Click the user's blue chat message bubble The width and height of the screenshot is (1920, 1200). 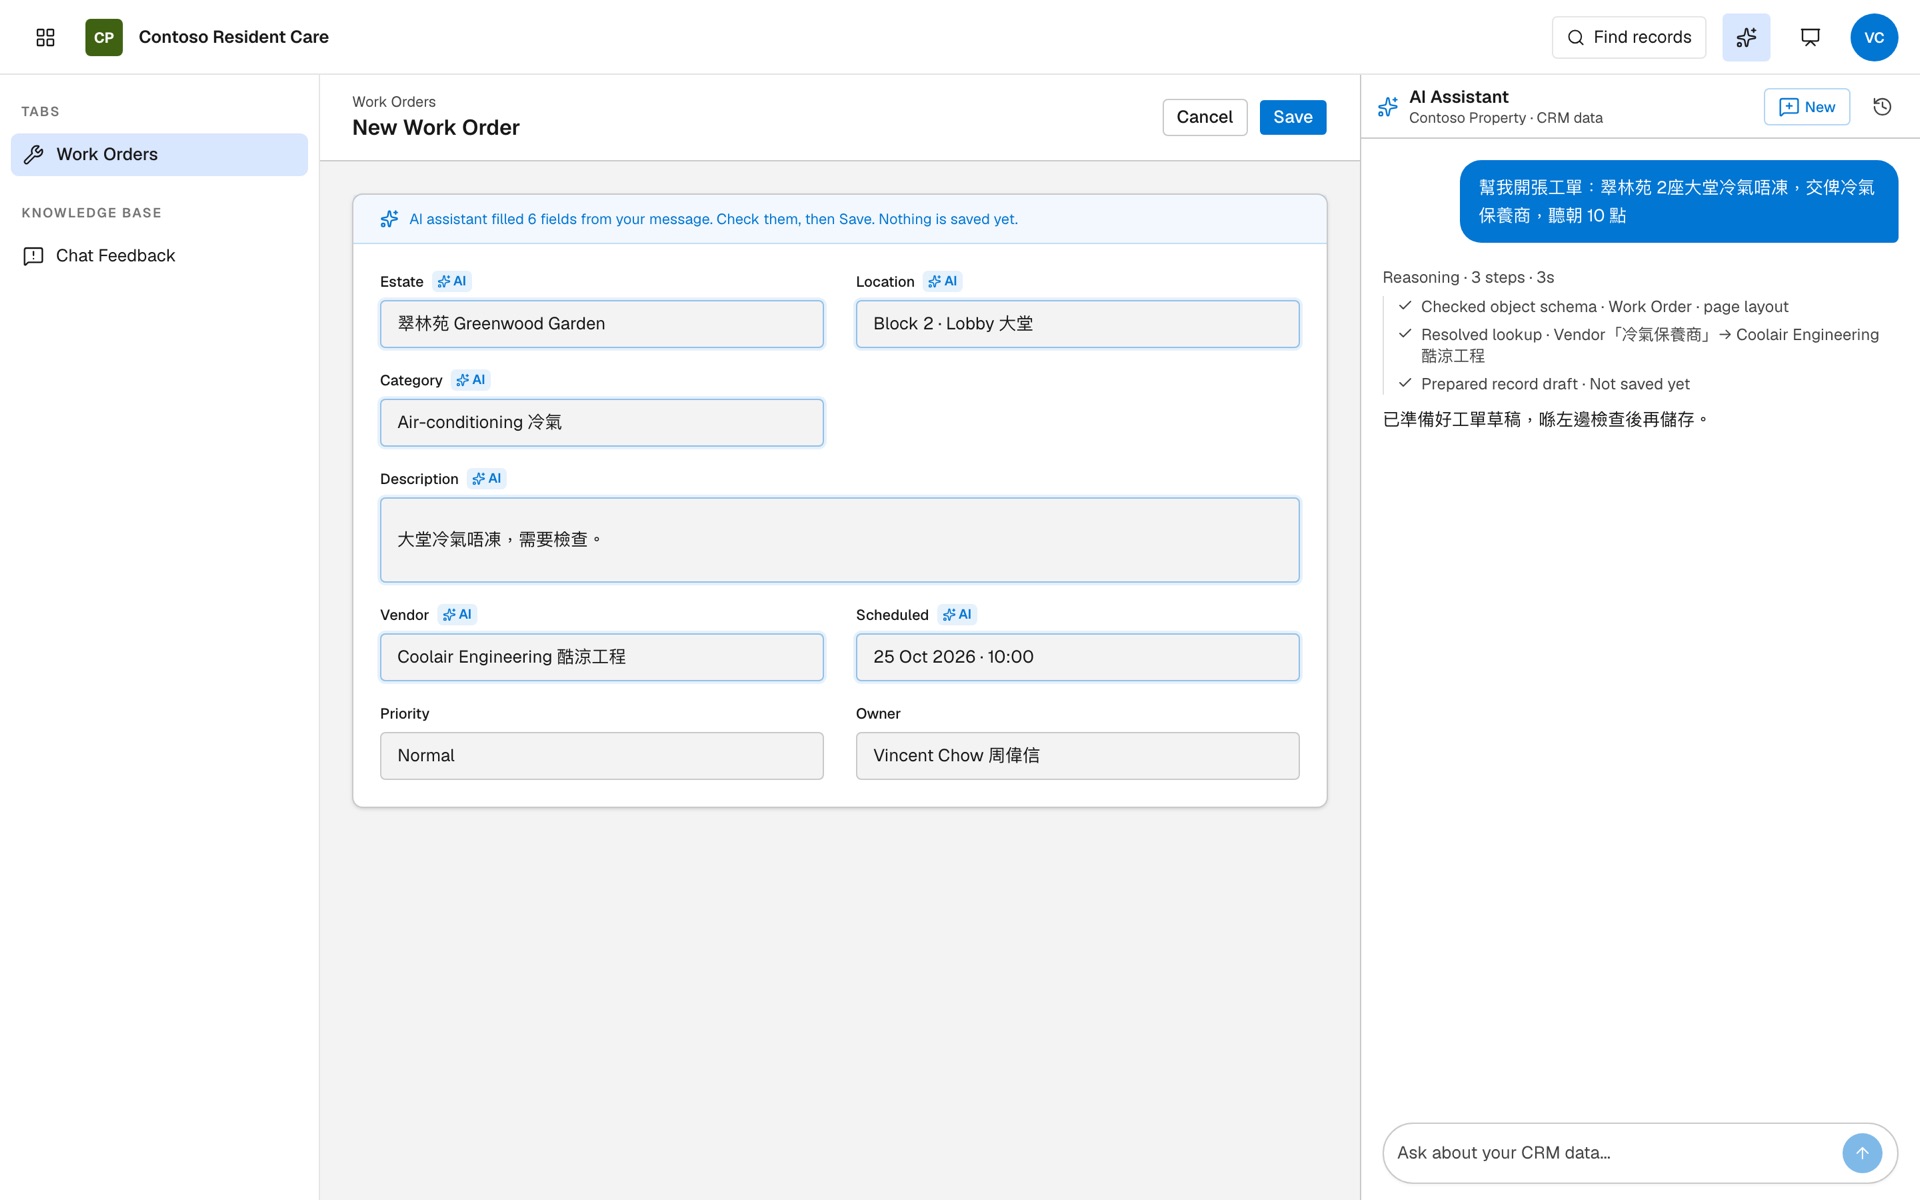[x=1678, y=201]
